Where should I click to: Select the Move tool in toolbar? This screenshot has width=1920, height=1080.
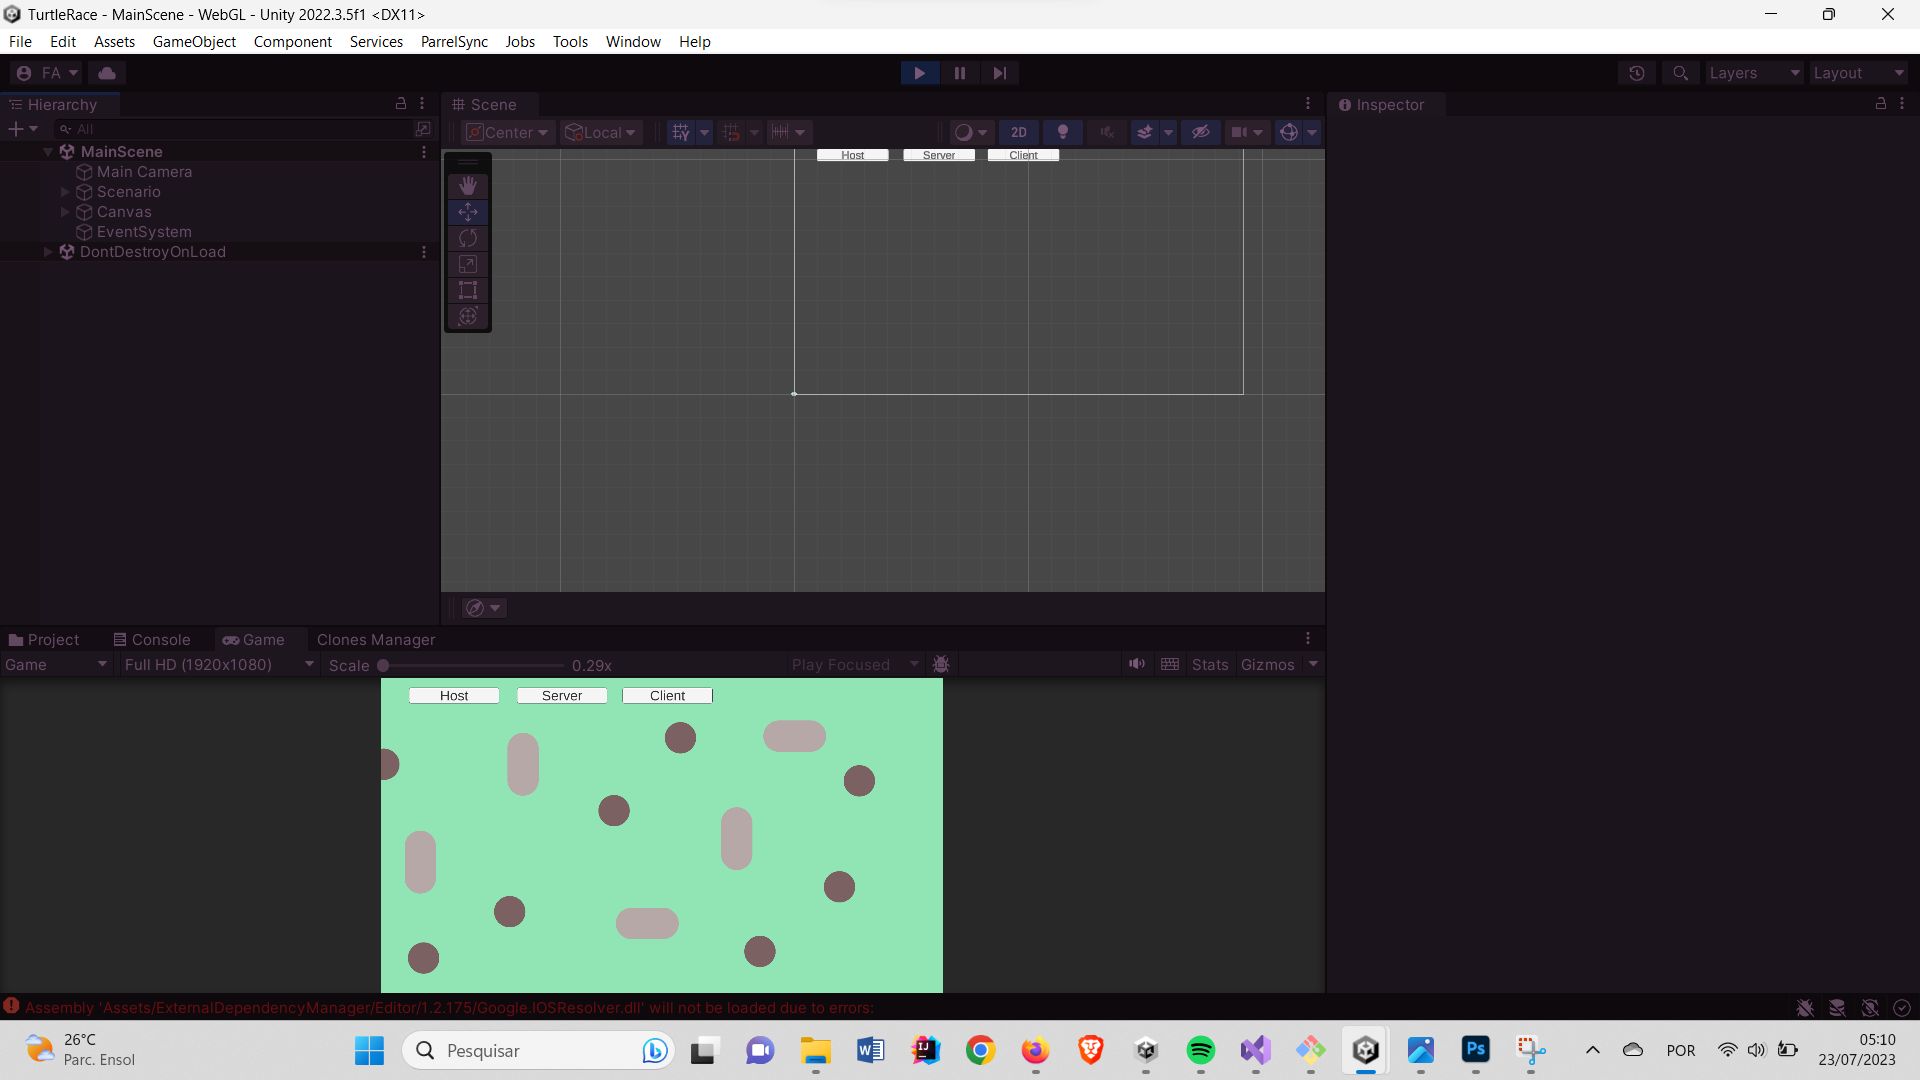[x=468, y=211]
